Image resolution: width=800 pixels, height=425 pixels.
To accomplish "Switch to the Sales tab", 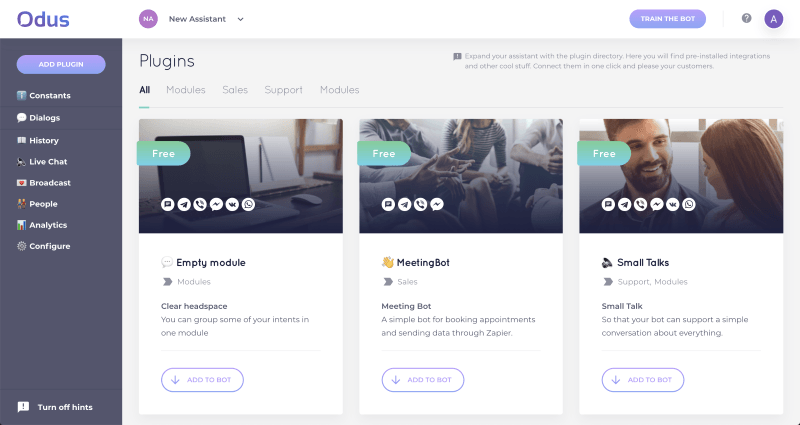I will [x=235, y=90].
